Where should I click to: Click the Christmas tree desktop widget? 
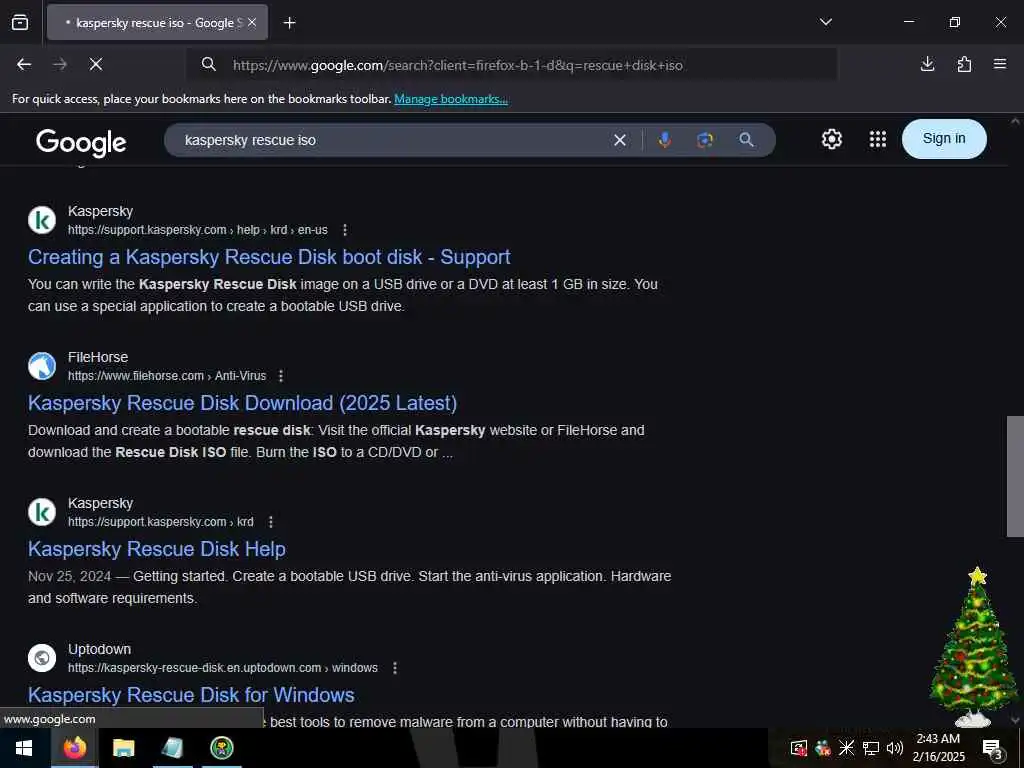tap(974, 647)
